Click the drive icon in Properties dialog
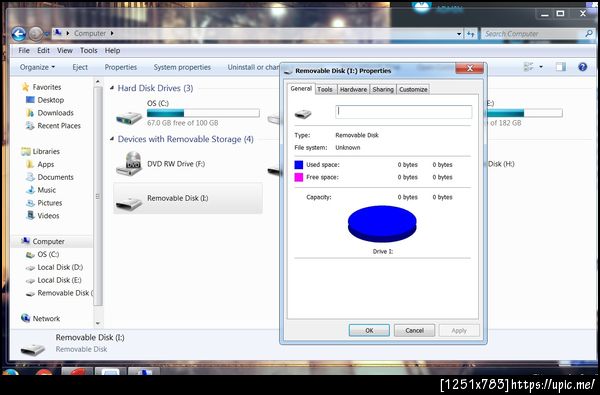Image resolution: width=600 pixels, height=395 pixels. pyautogui.click(x=303, y=114)
